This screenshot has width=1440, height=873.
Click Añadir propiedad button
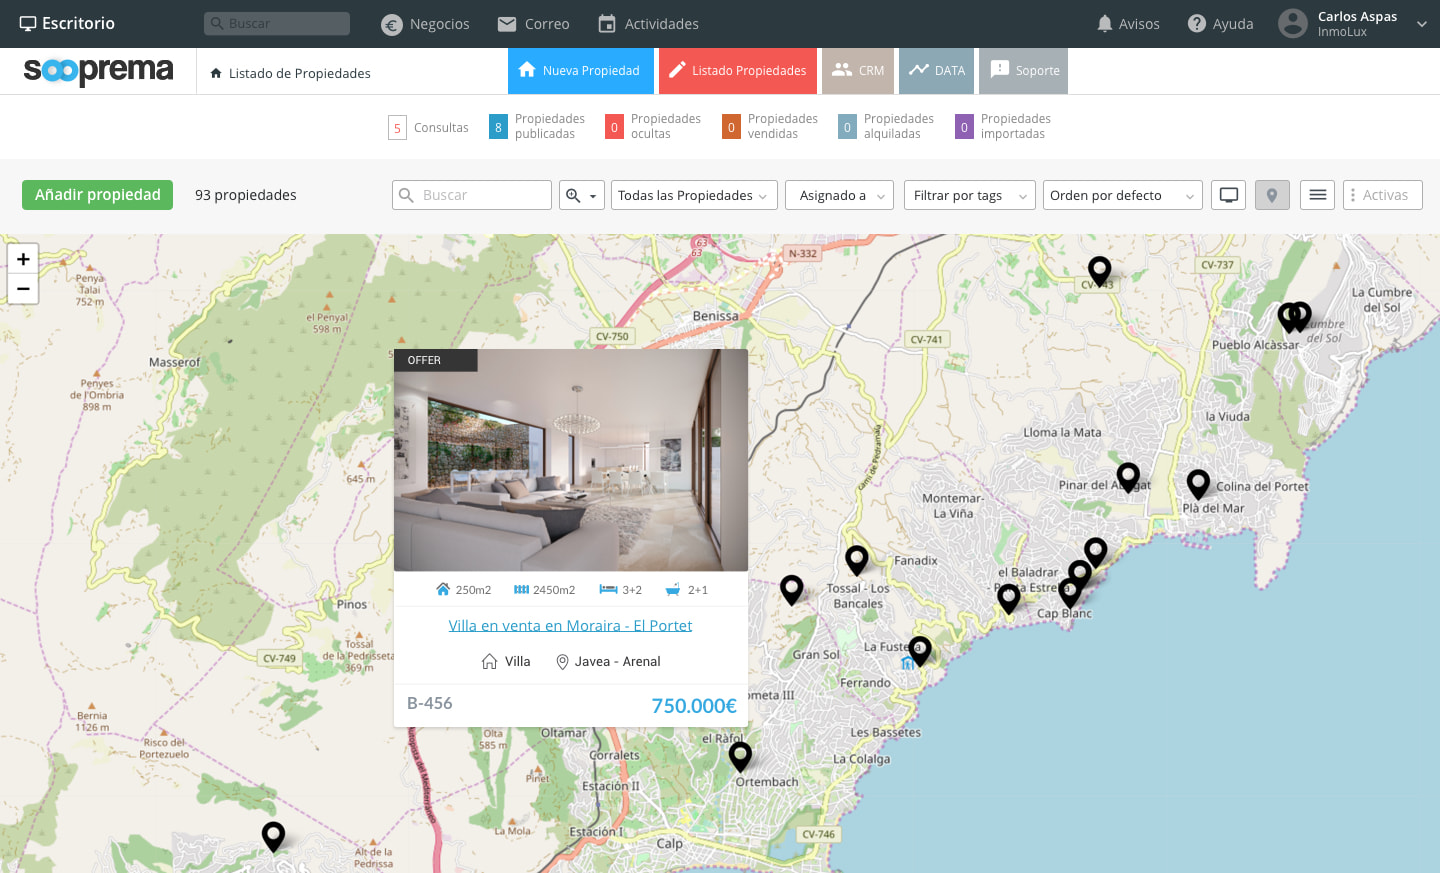click(97, 195)
